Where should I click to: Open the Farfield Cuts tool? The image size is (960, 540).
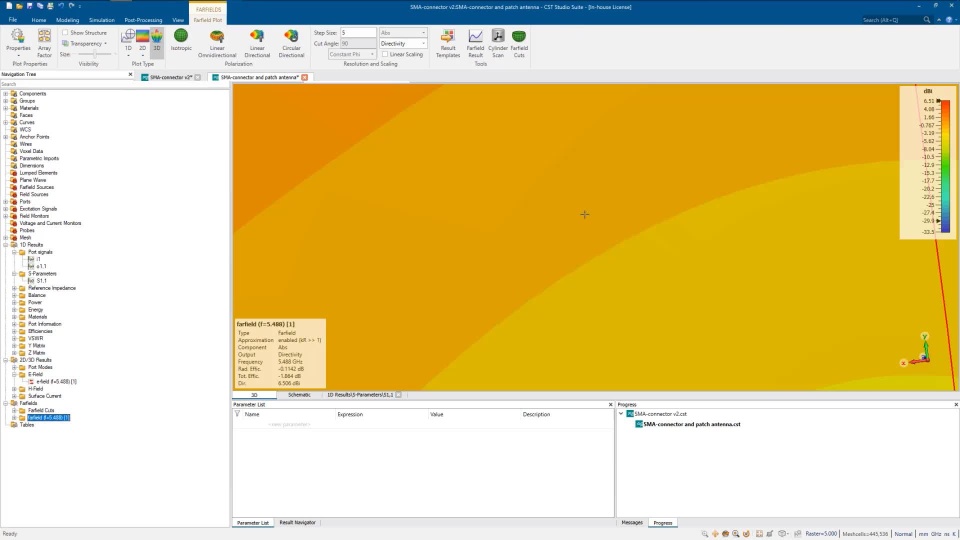pyautogui.click(x=519, y=43)
